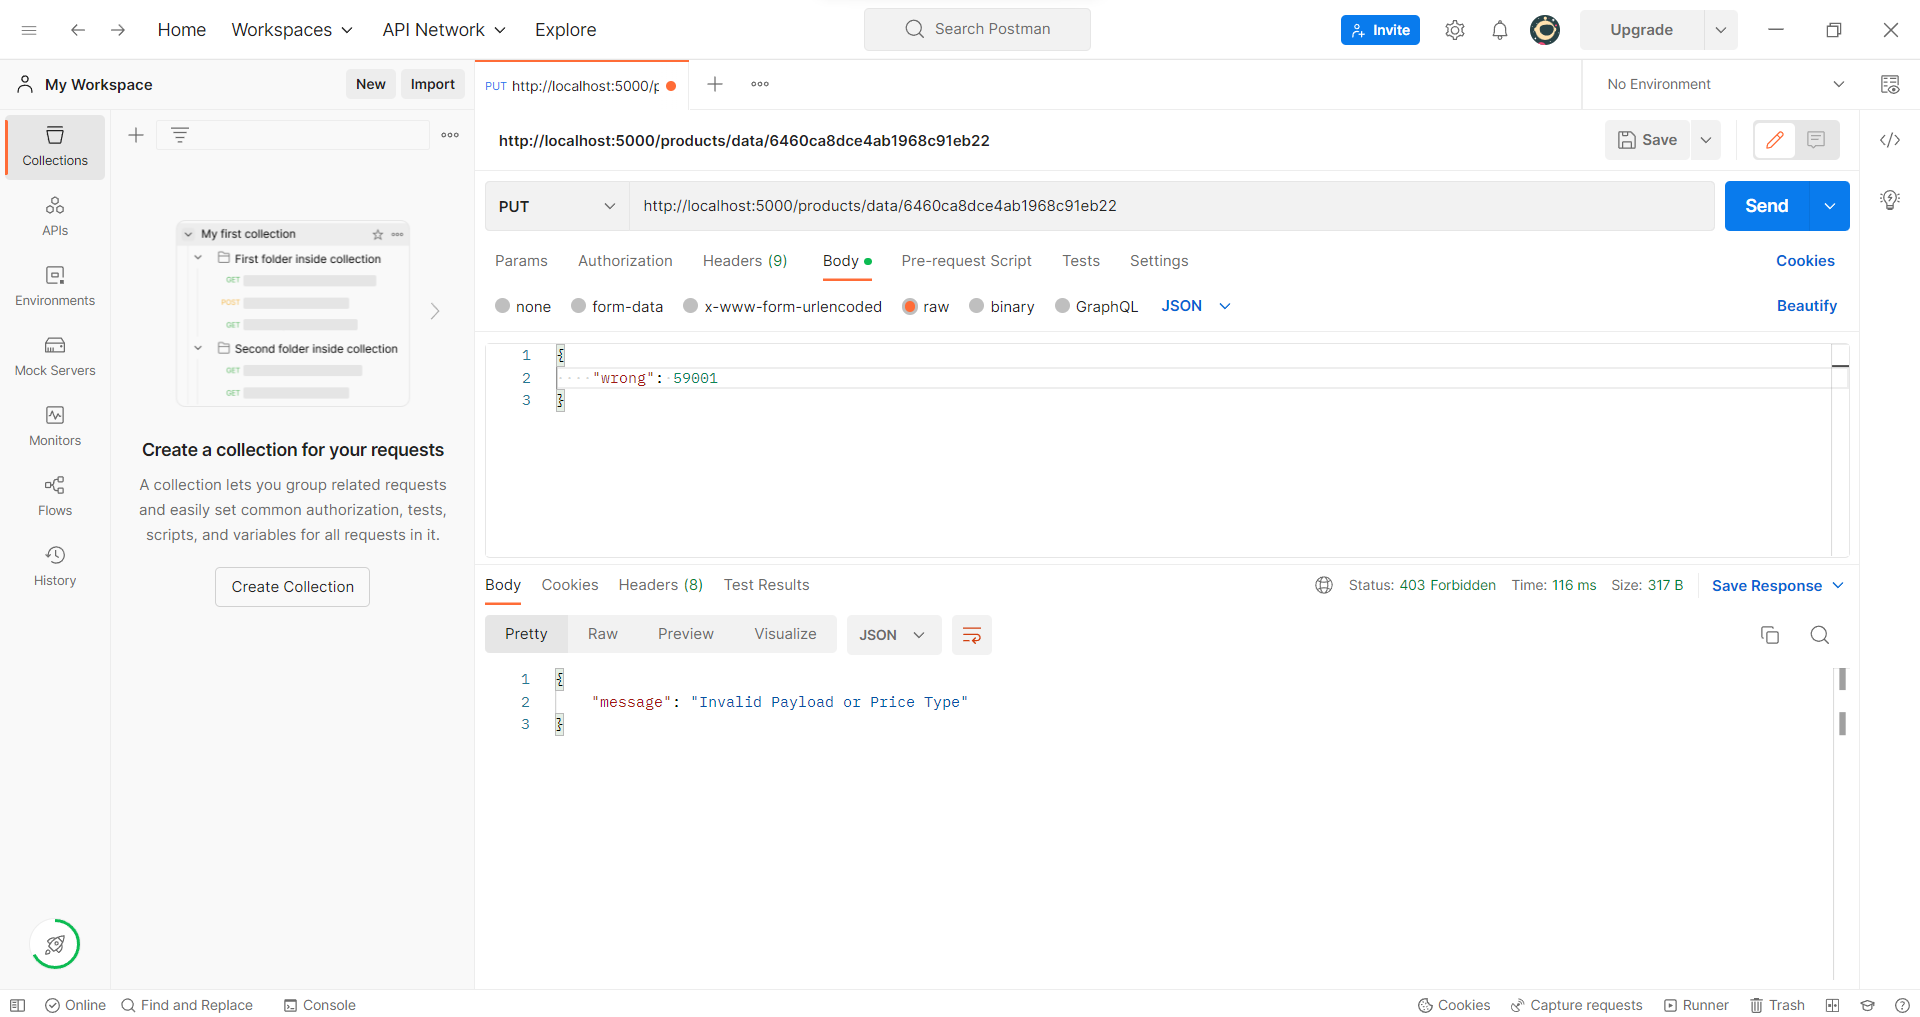Screen dimensions: 1920x1017
Task: Expand the Save Response dropdown
Action: pos(1838,586)
